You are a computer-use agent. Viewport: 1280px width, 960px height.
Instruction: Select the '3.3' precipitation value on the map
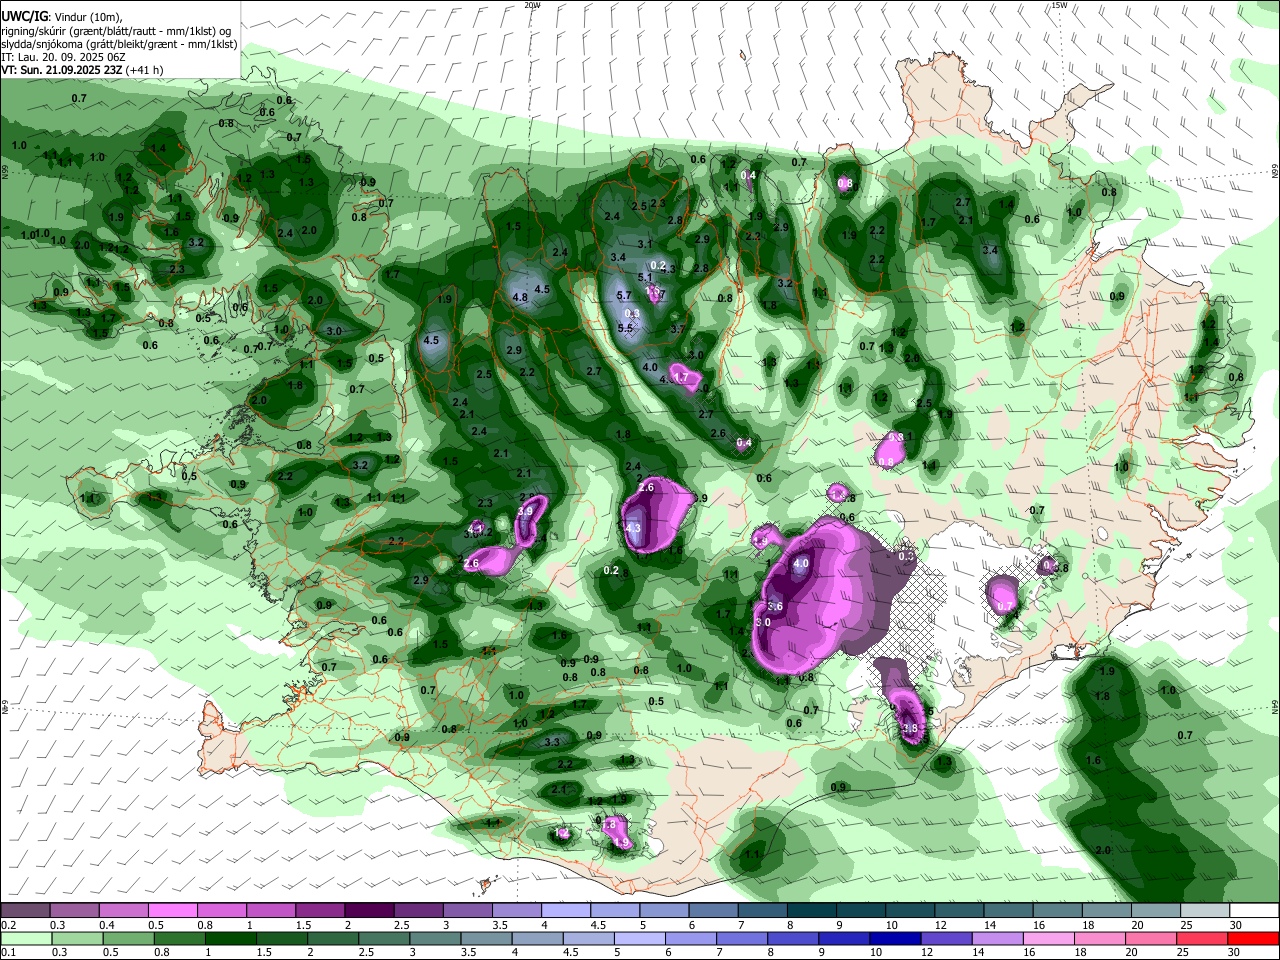552,742
